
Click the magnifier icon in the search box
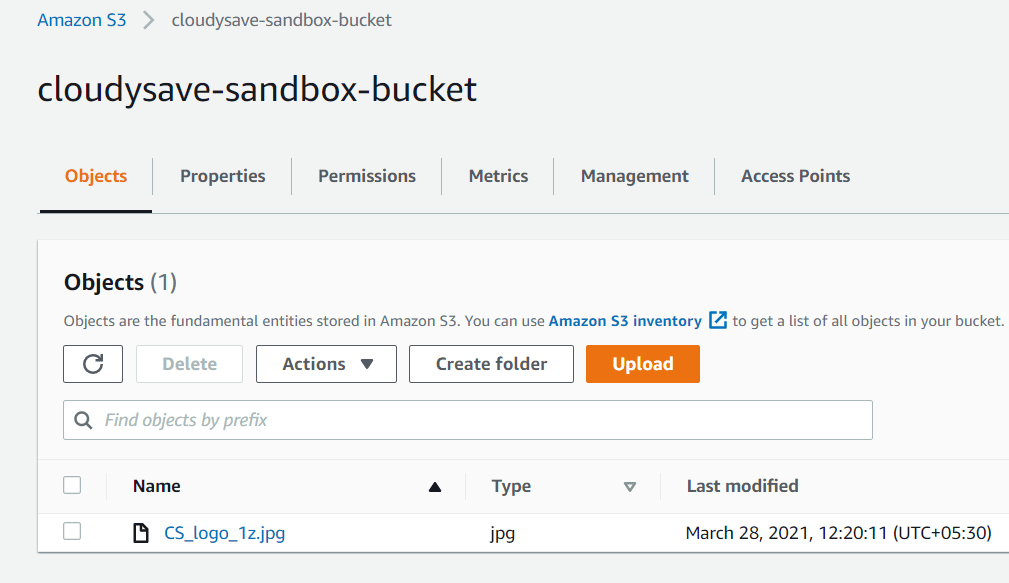pos(83,420)
